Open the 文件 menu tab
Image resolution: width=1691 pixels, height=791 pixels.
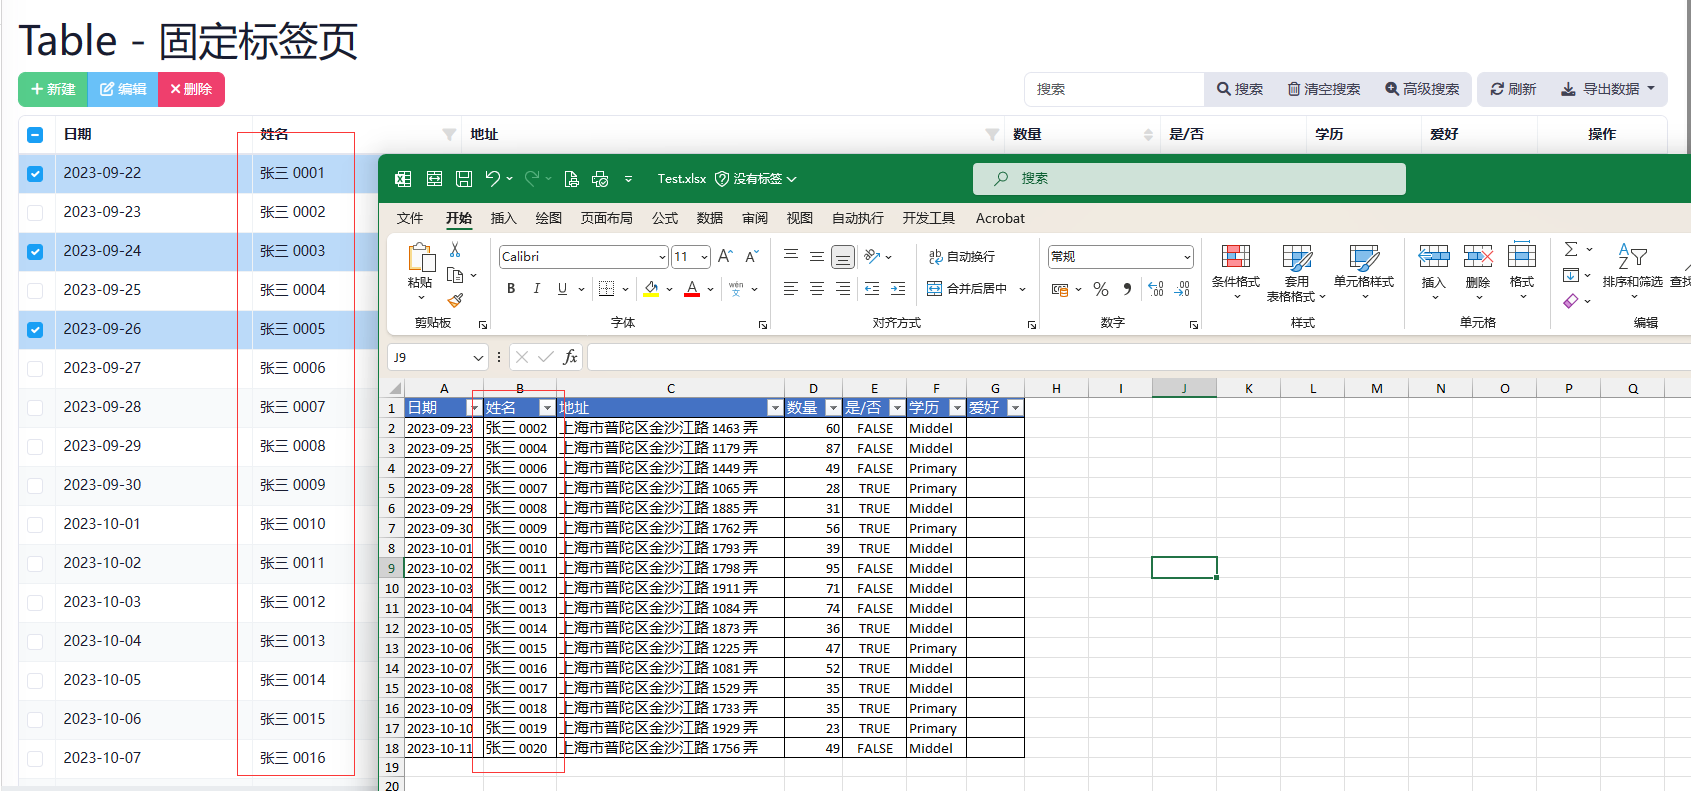tap(410, 218)
